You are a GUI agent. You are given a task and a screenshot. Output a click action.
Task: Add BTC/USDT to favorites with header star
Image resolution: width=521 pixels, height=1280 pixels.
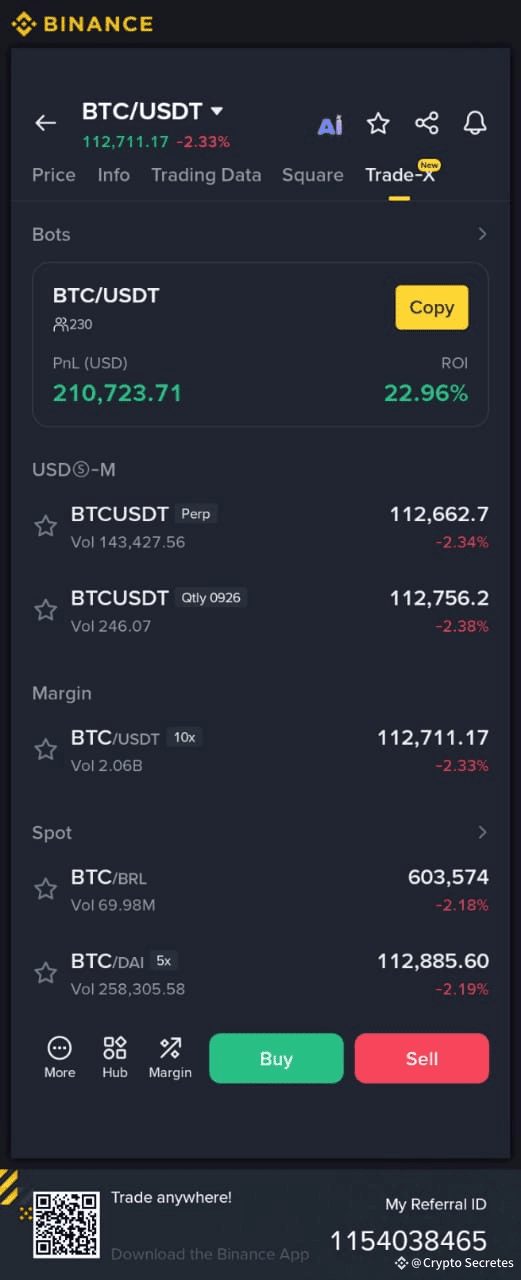378,123
